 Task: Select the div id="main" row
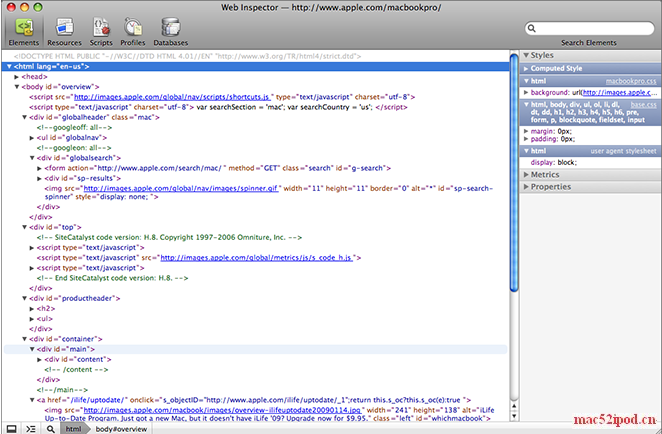pyautogui.click(x=255, y=349)
